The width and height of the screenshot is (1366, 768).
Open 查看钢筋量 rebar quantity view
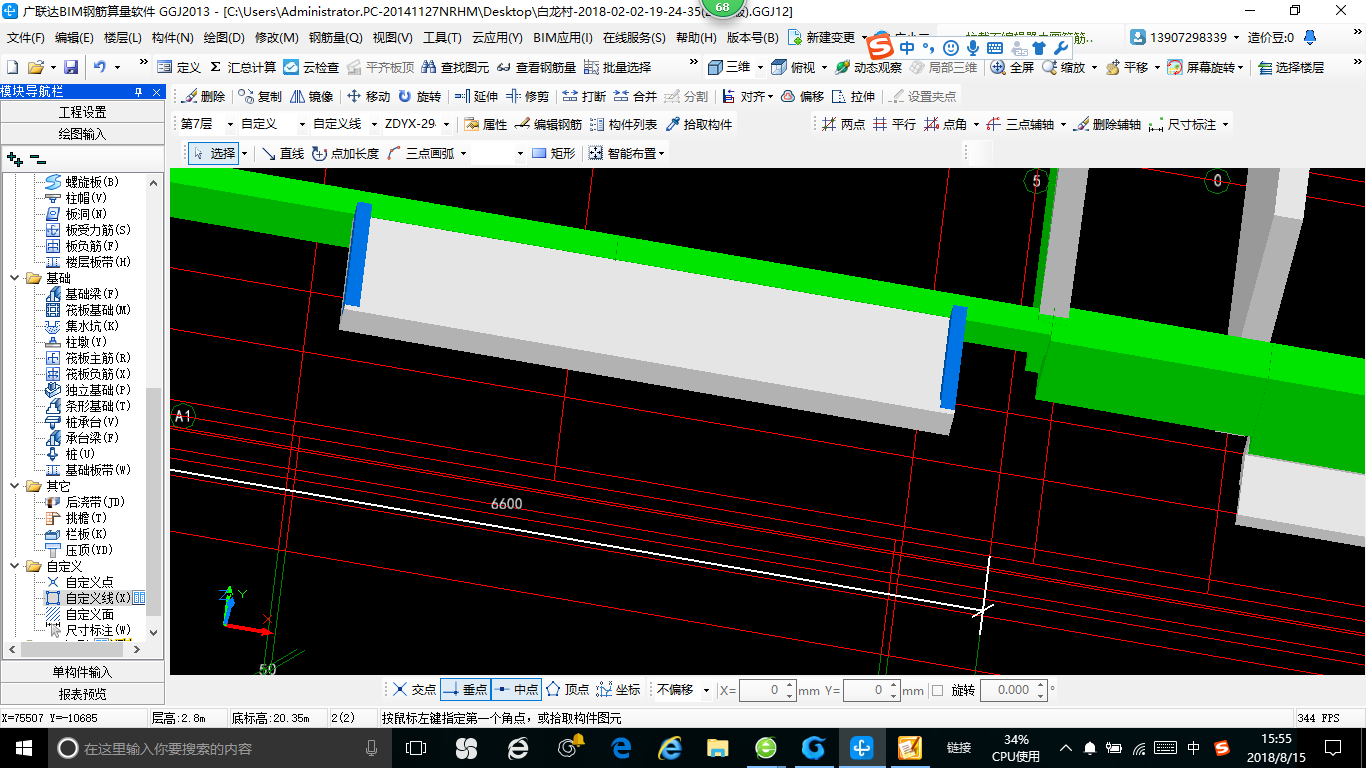[x=537, y=67]
